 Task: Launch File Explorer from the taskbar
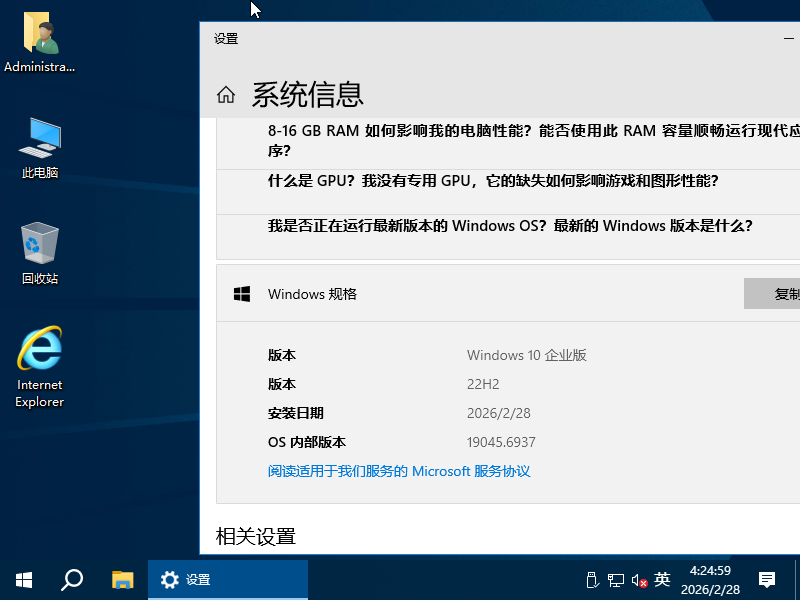pyautogui.click(x=122, y=579)
